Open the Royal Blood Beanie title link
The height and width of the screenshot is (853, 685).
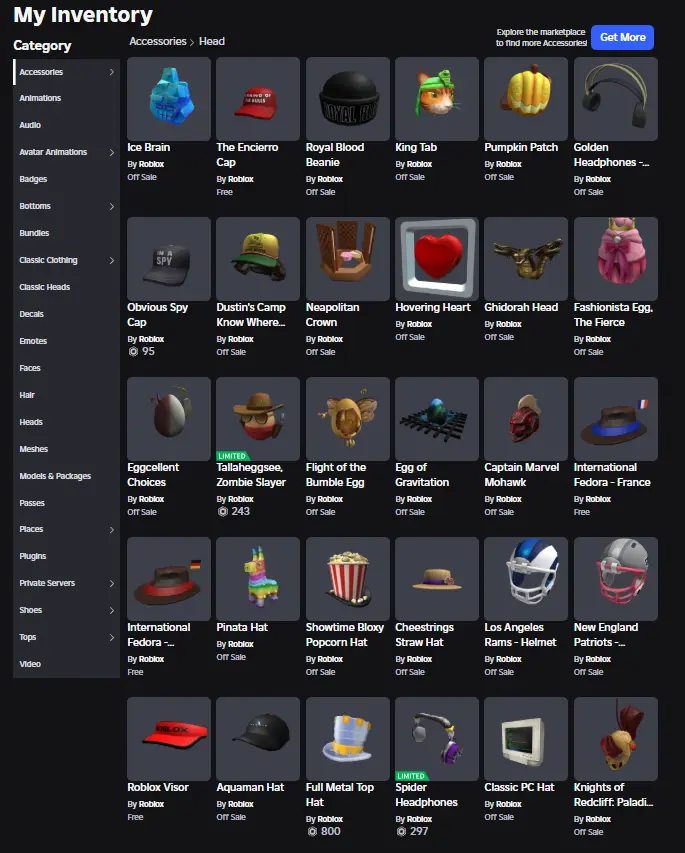coord(335,154)
